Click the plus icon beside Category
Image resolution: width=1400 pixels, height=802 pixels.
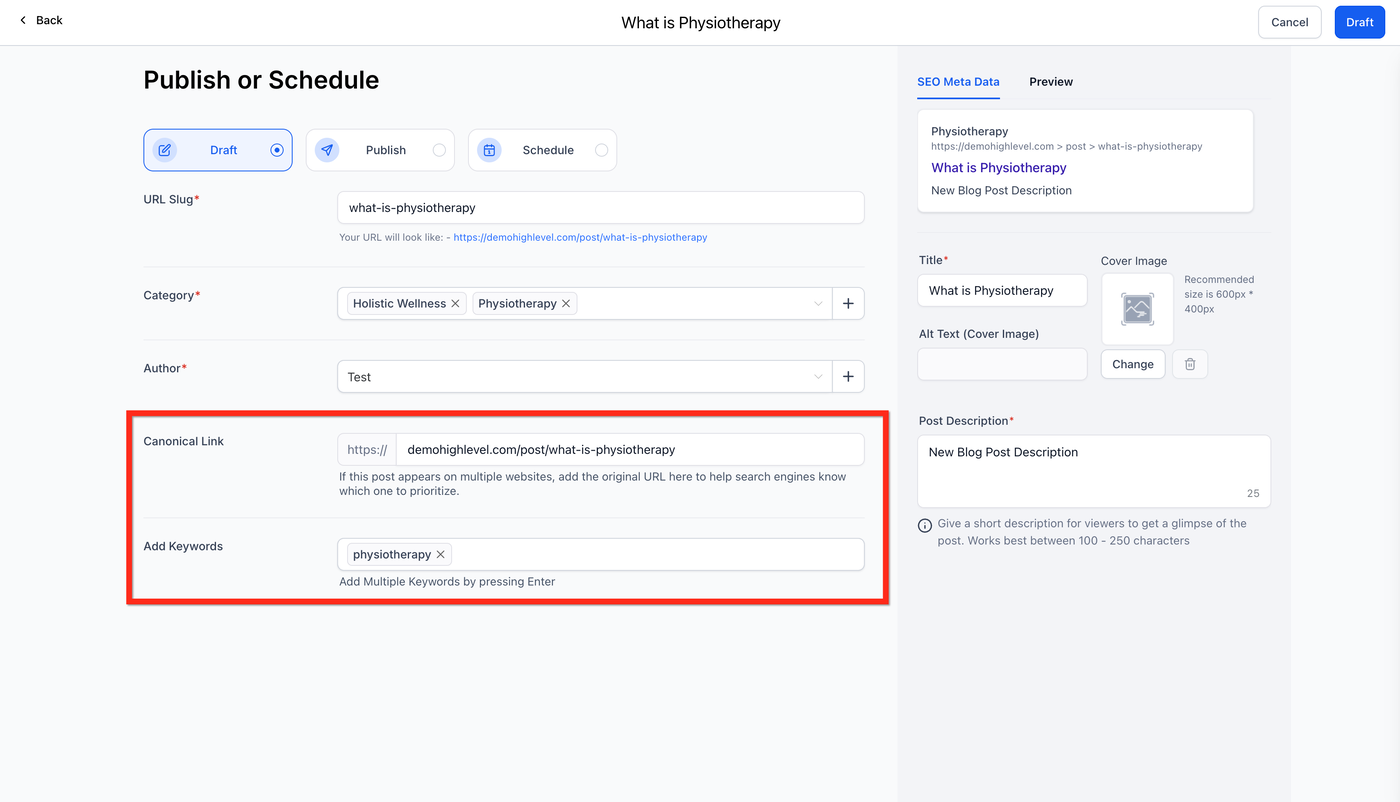click(848, 304)
